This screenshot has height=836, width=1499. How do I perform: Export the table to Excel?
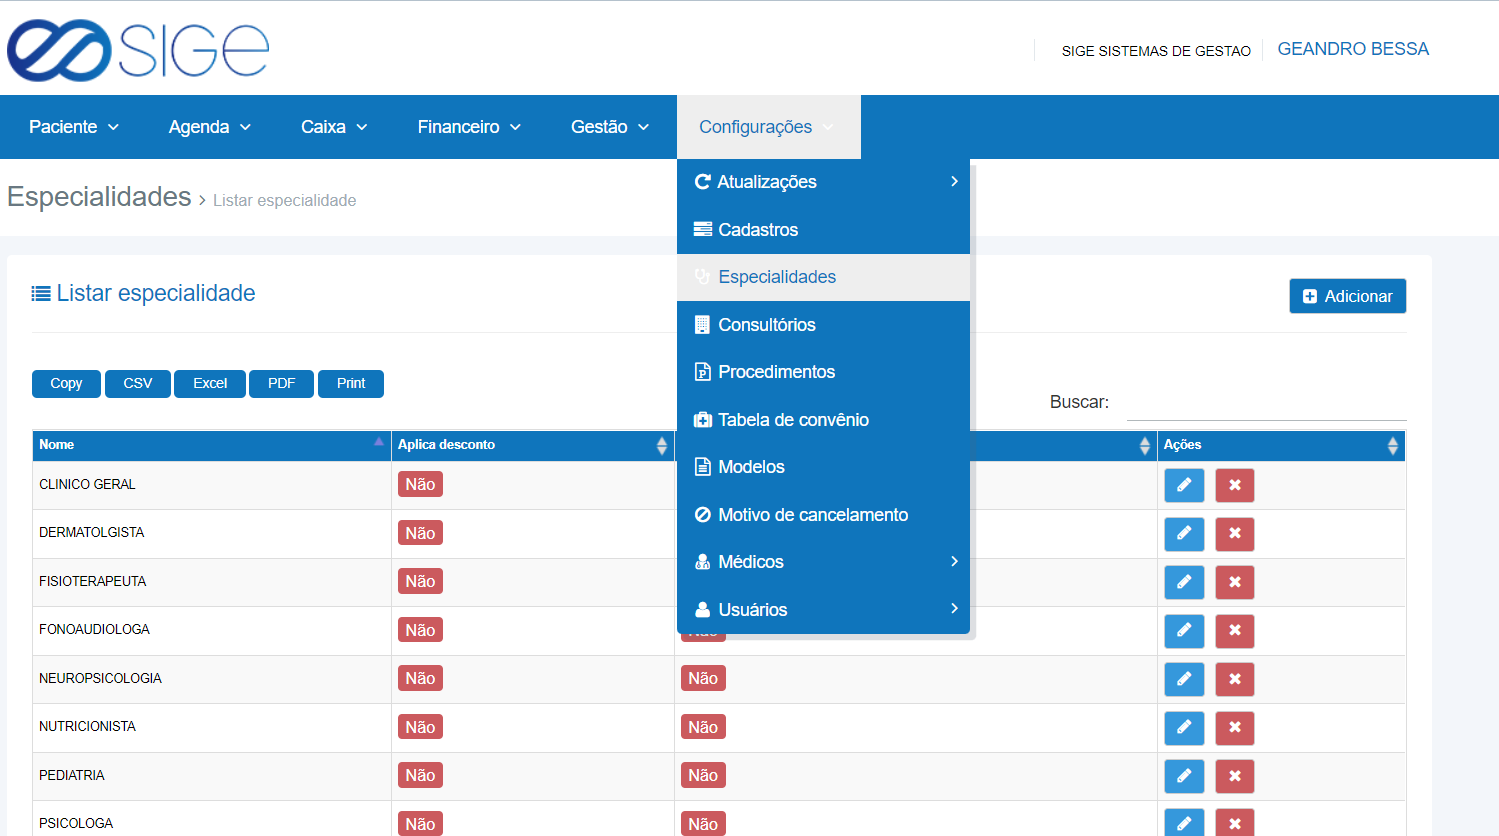pyautogui.click(x=210, y=384)
